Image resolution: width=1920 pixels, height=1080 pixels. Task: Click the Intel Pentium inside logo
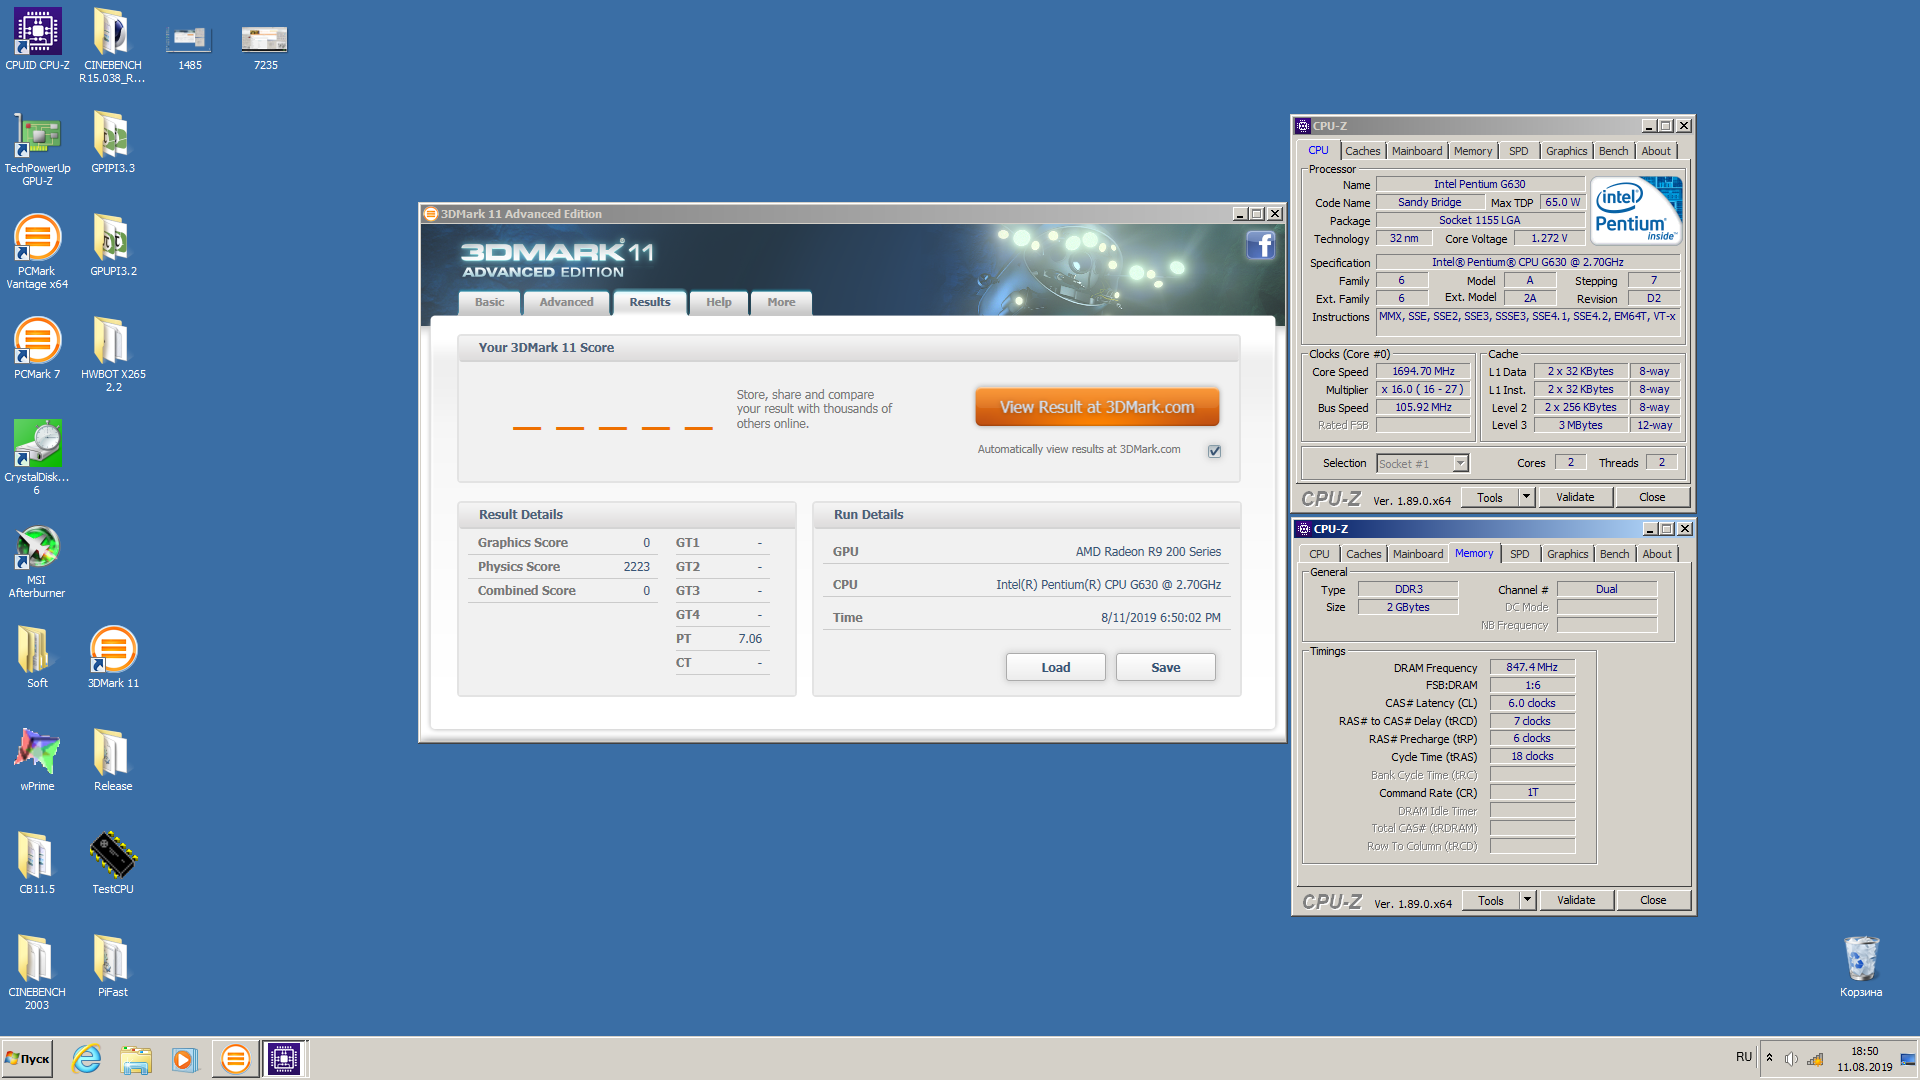[1636, 211]
